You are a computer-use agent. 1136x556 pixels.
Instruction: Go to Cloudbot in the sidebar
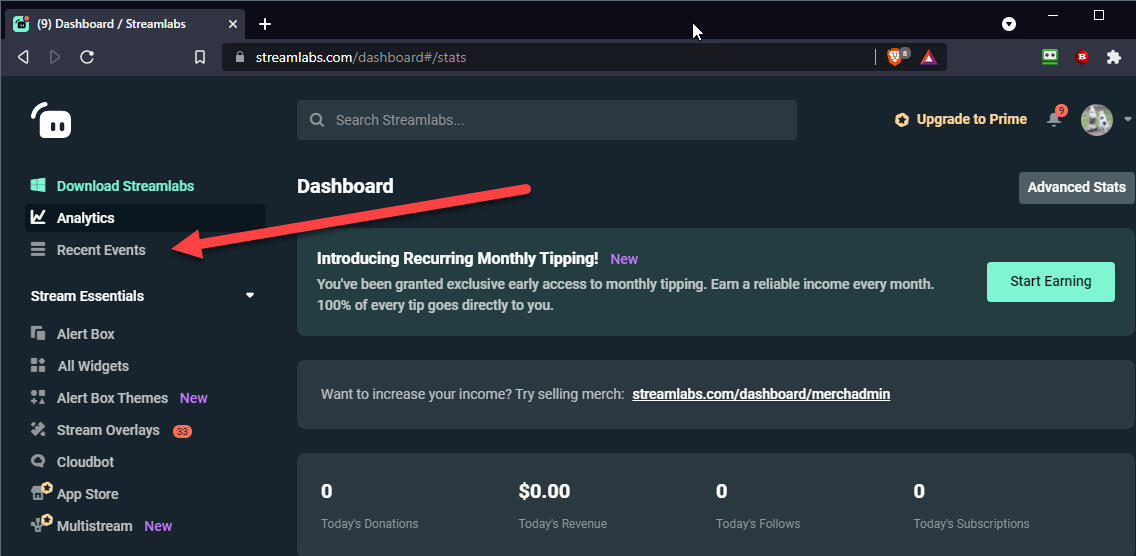click(x=85, y=462)
